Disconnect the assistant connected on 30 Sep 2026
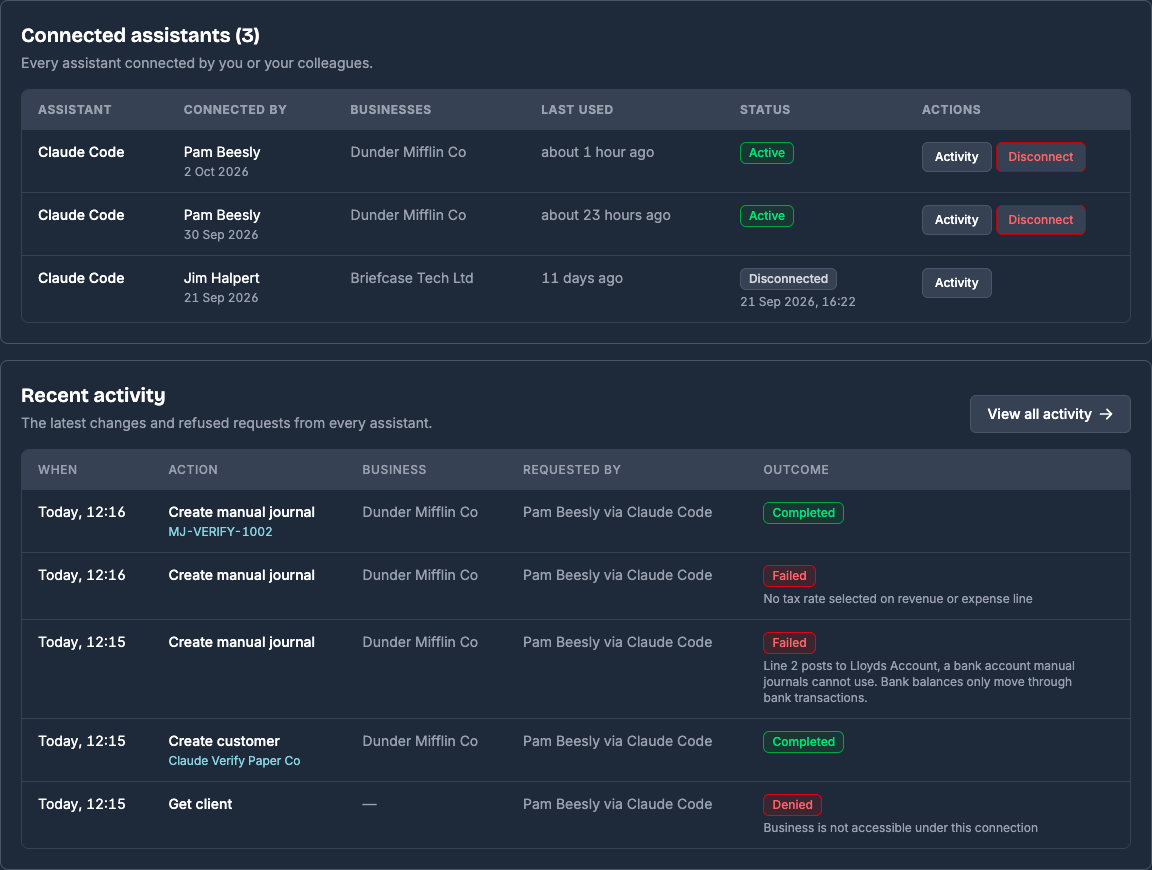This screenshot has width=1152, height=870. (x=1040, y=220)
